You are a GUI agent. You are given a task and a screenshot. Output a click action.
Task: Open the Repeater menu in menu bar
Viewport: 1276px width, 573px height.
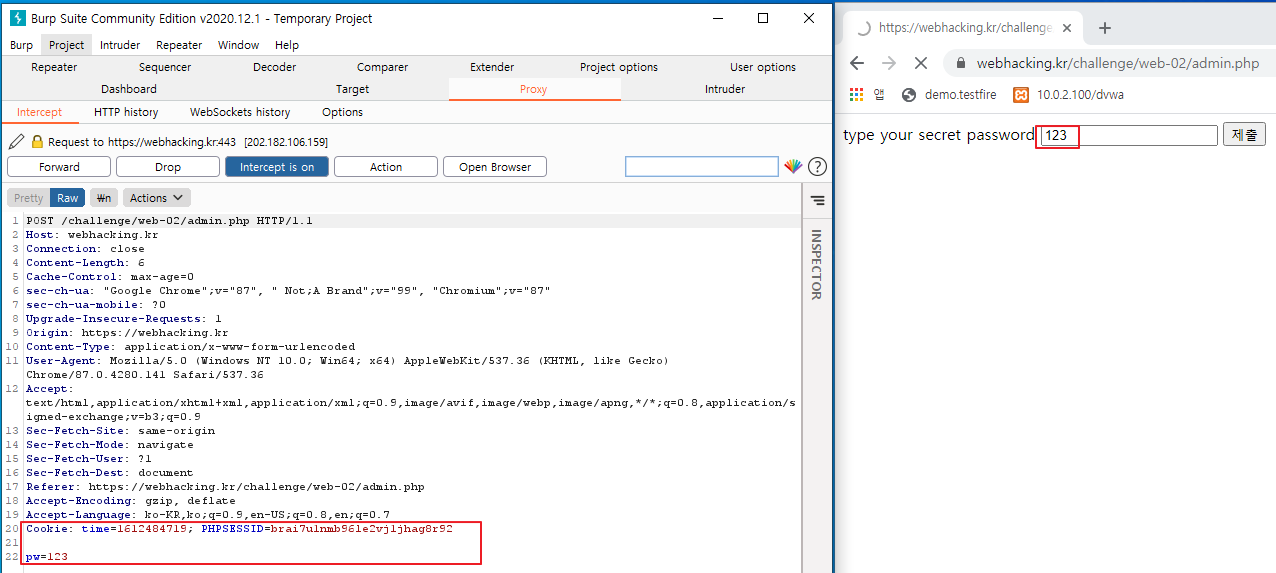click(x=179, y=45)
